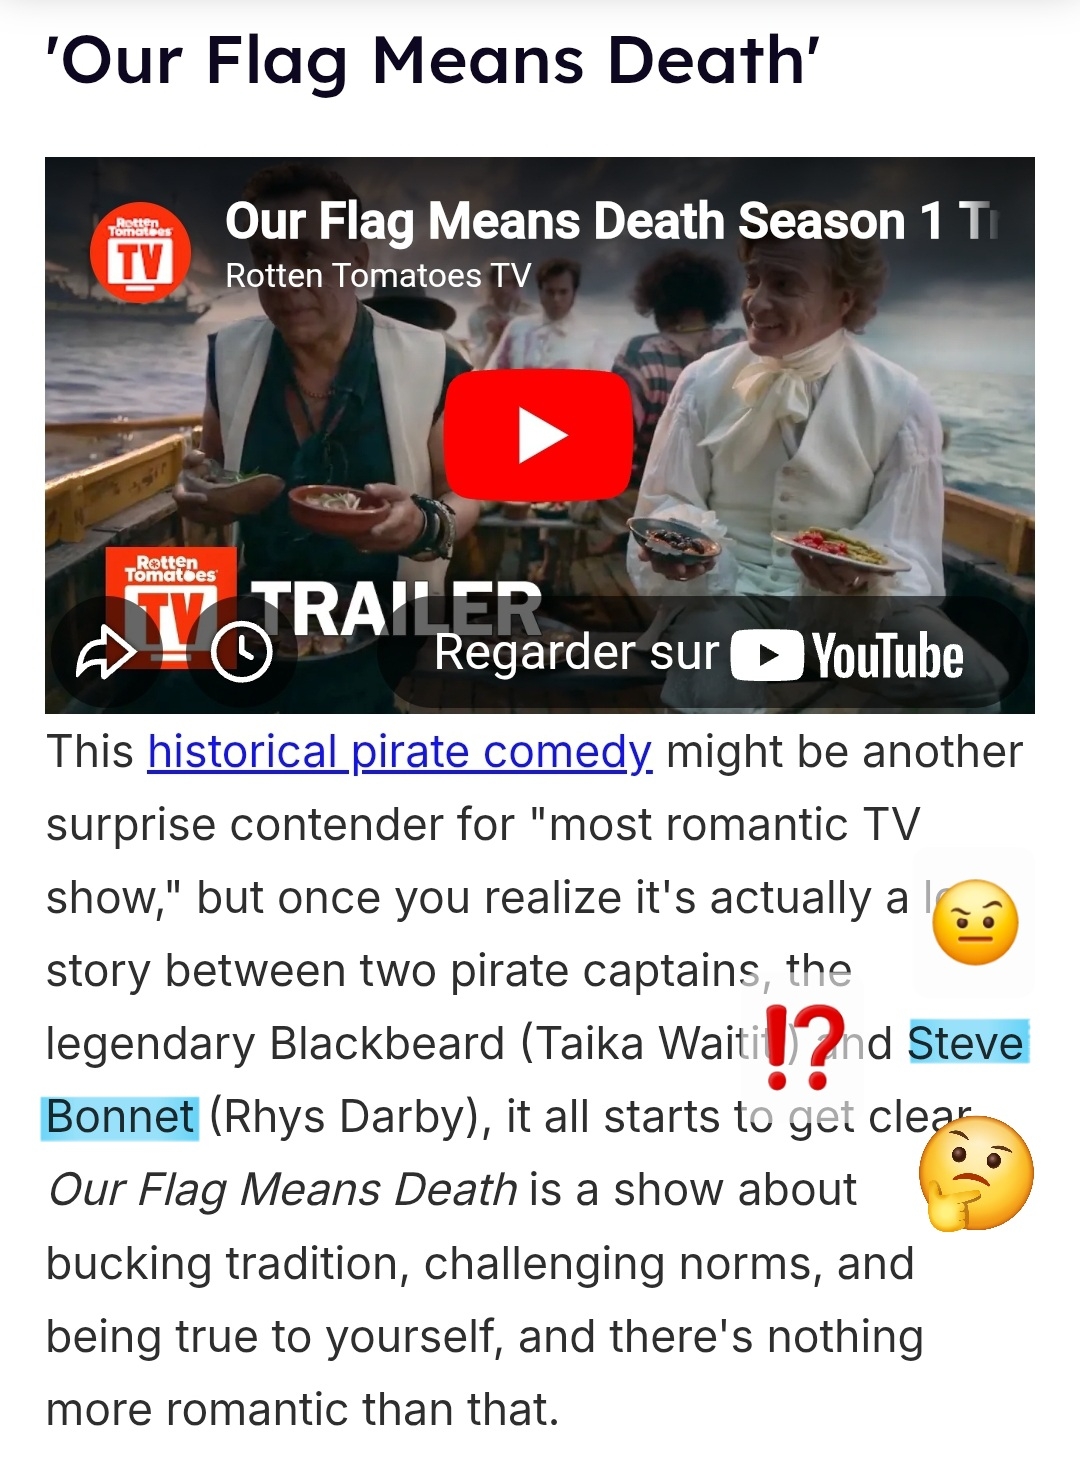The height and width of the screenshot is (1464, 1080).
Task: Tap the Watch Later clock icon
Action: click(x=242, y=652)
